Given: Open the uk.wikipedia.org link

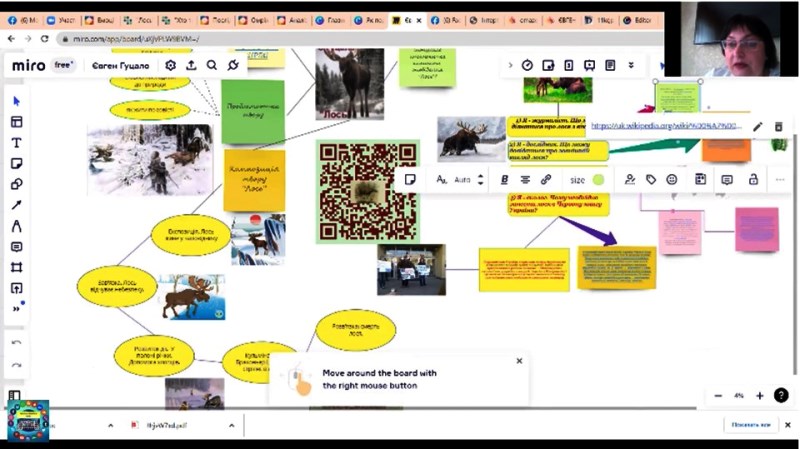Looking at the screenshot, I should pos(666,126).
